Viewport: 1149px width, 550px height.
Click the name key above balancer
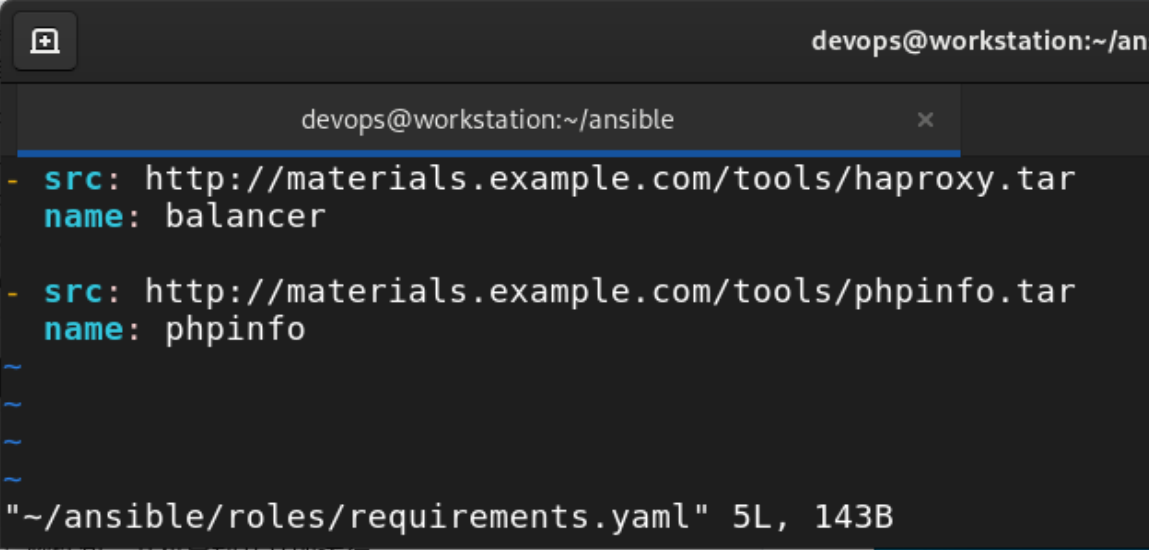pyautogui.click(x=84, y=217)
